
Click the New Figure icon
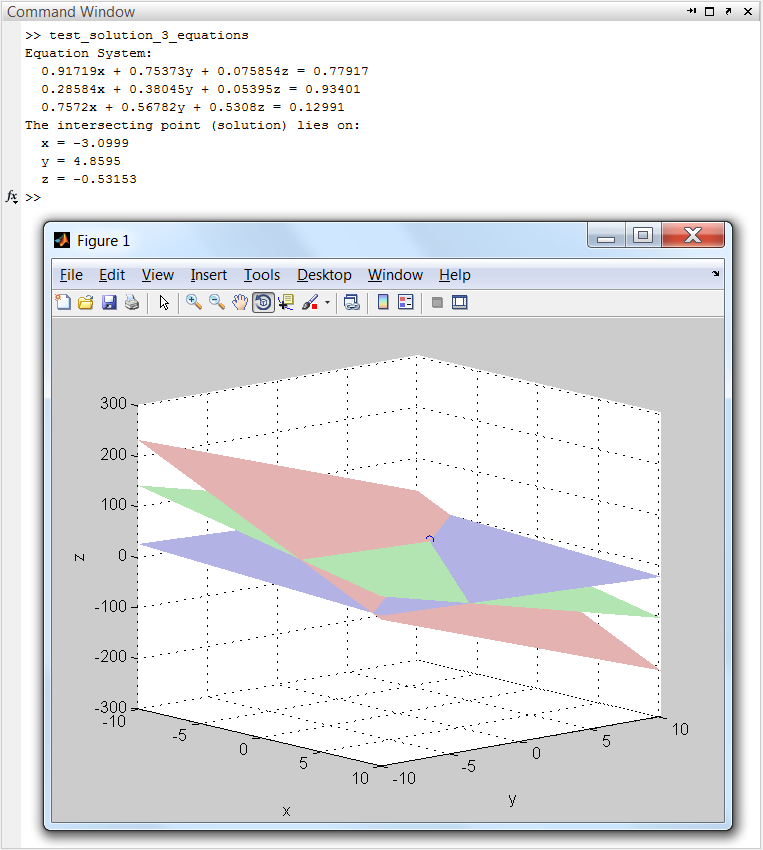click(63, 303)
